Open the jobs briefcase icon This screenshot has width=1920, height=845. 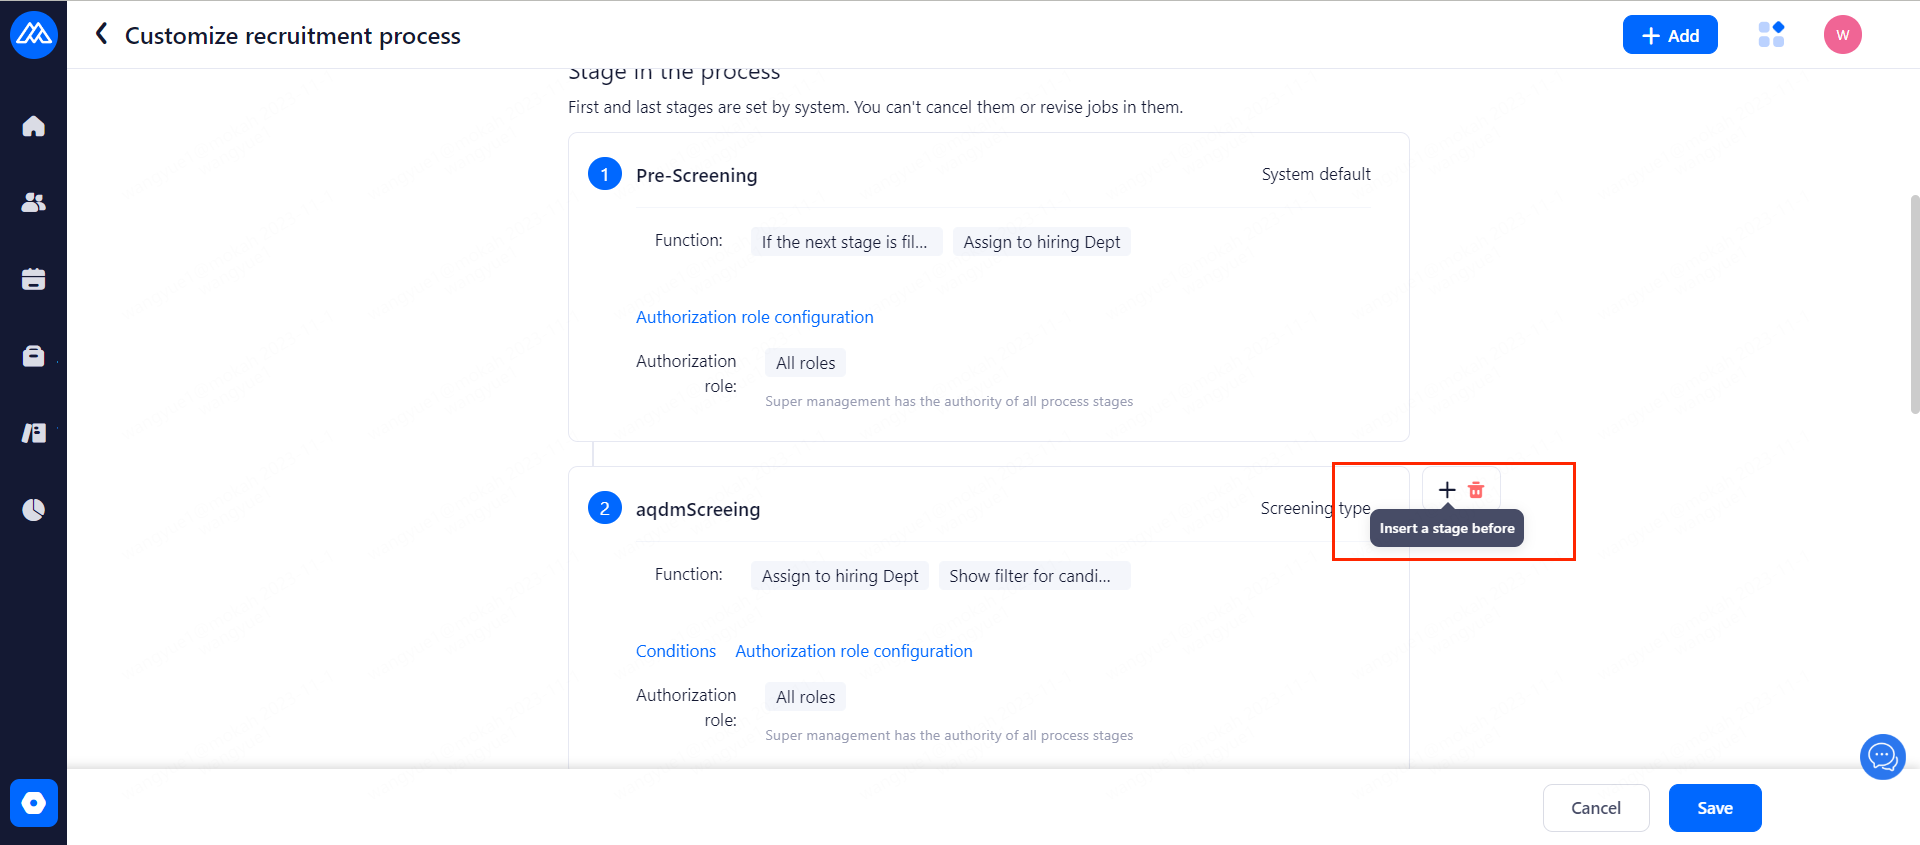pyautogui.click(x=33, y=356)
